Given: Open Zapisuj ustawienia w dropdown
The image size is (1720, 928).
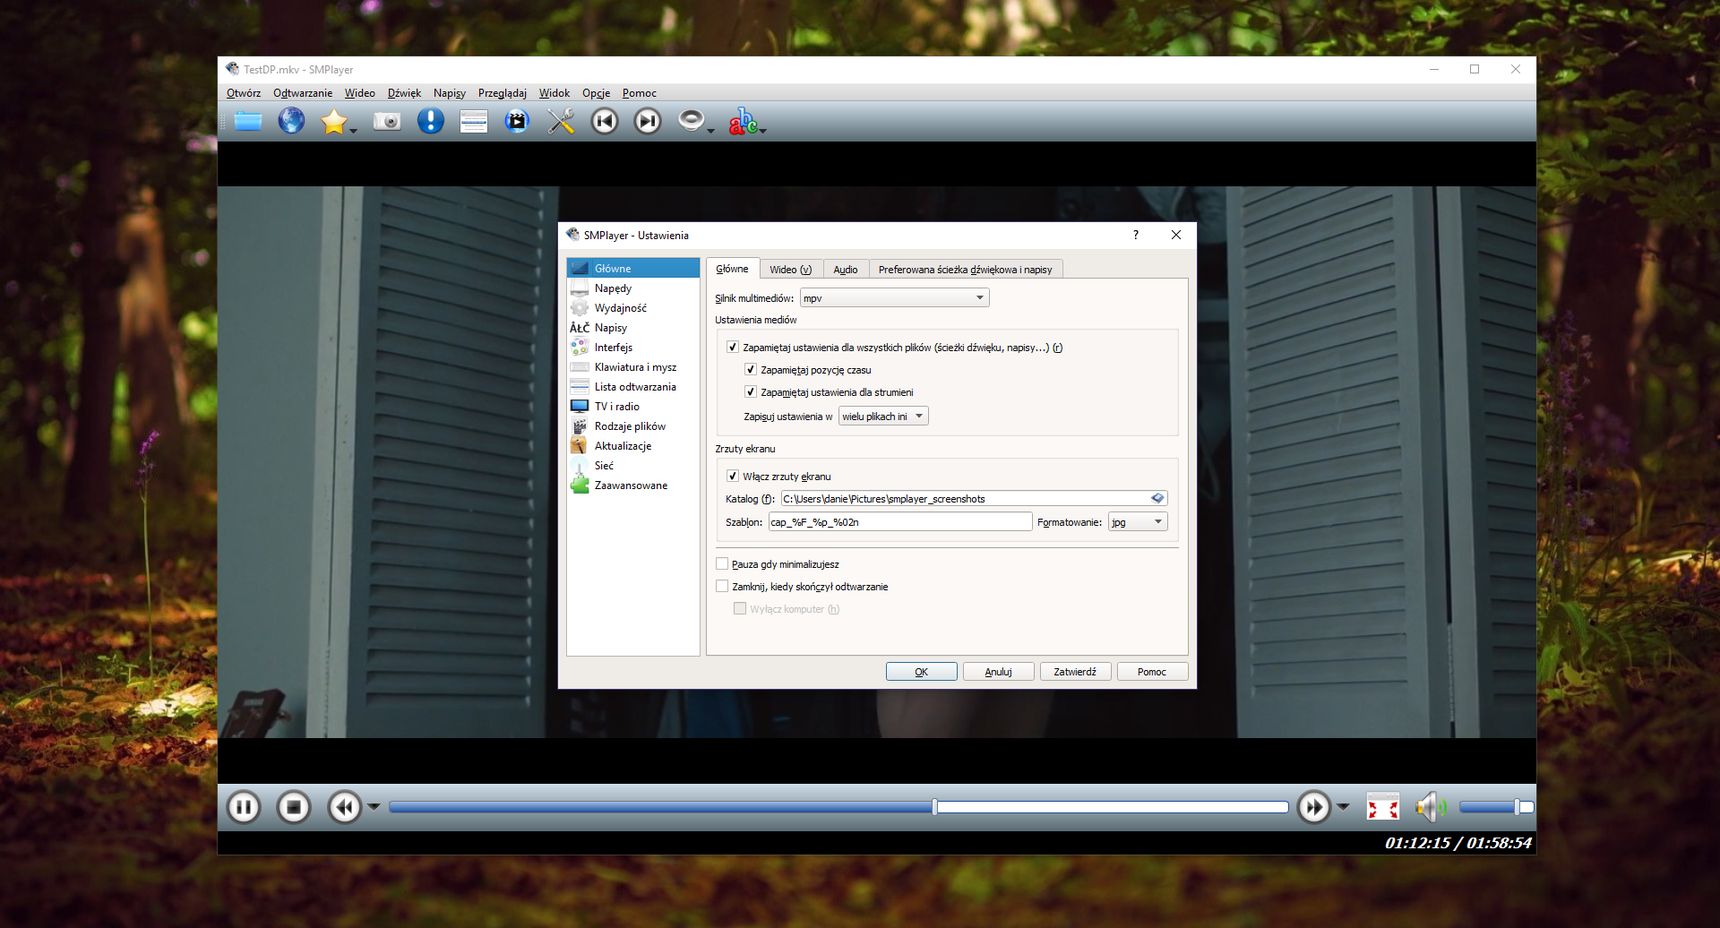Looking at the screenshot, I should pyautogui.click(x=883, y=416).
